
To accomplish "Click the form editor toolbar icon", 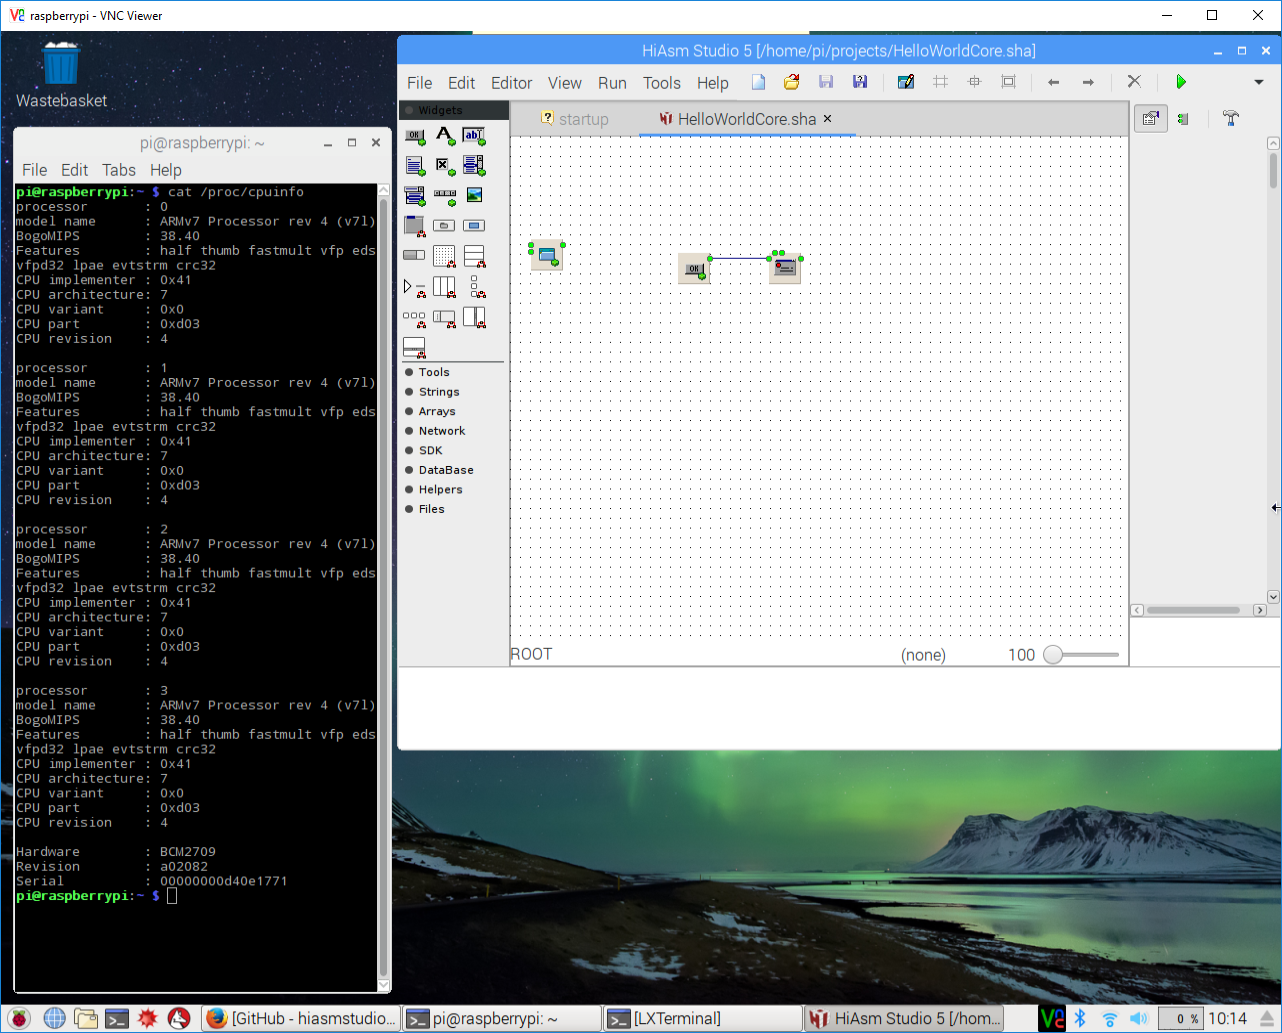I will (906, 82).
